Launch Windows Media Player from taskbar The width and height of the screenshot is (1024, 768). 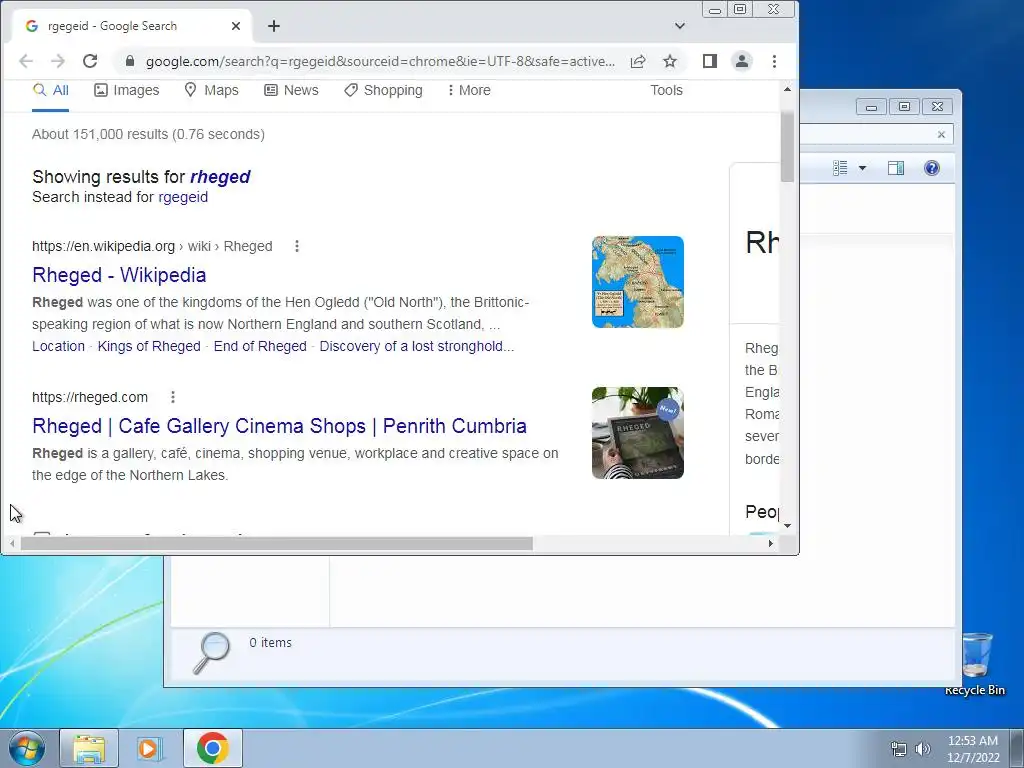[x=150, y=748]
